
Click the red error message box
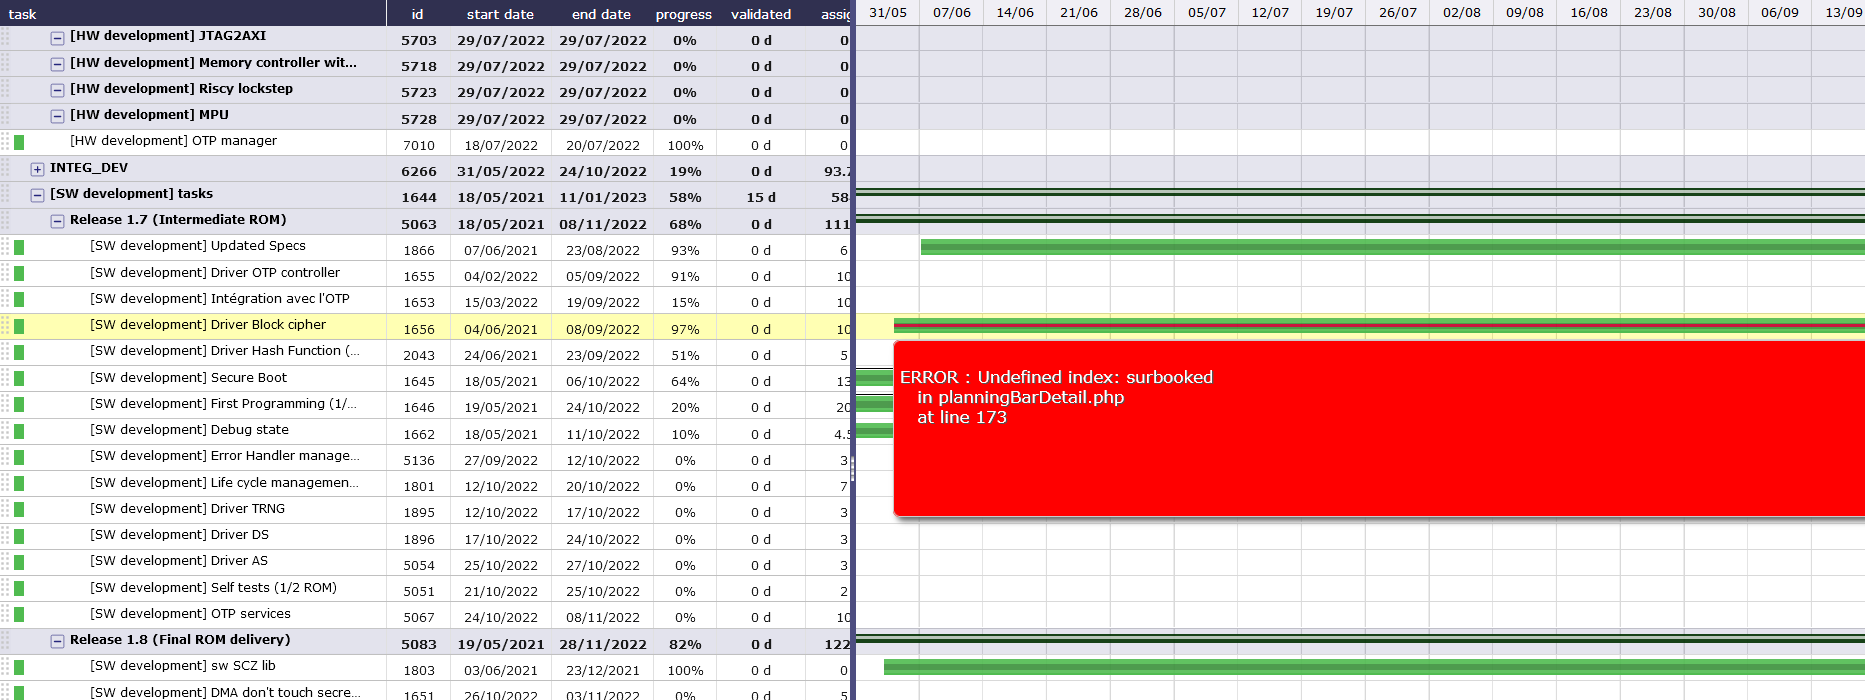[x=1378, y=429]
